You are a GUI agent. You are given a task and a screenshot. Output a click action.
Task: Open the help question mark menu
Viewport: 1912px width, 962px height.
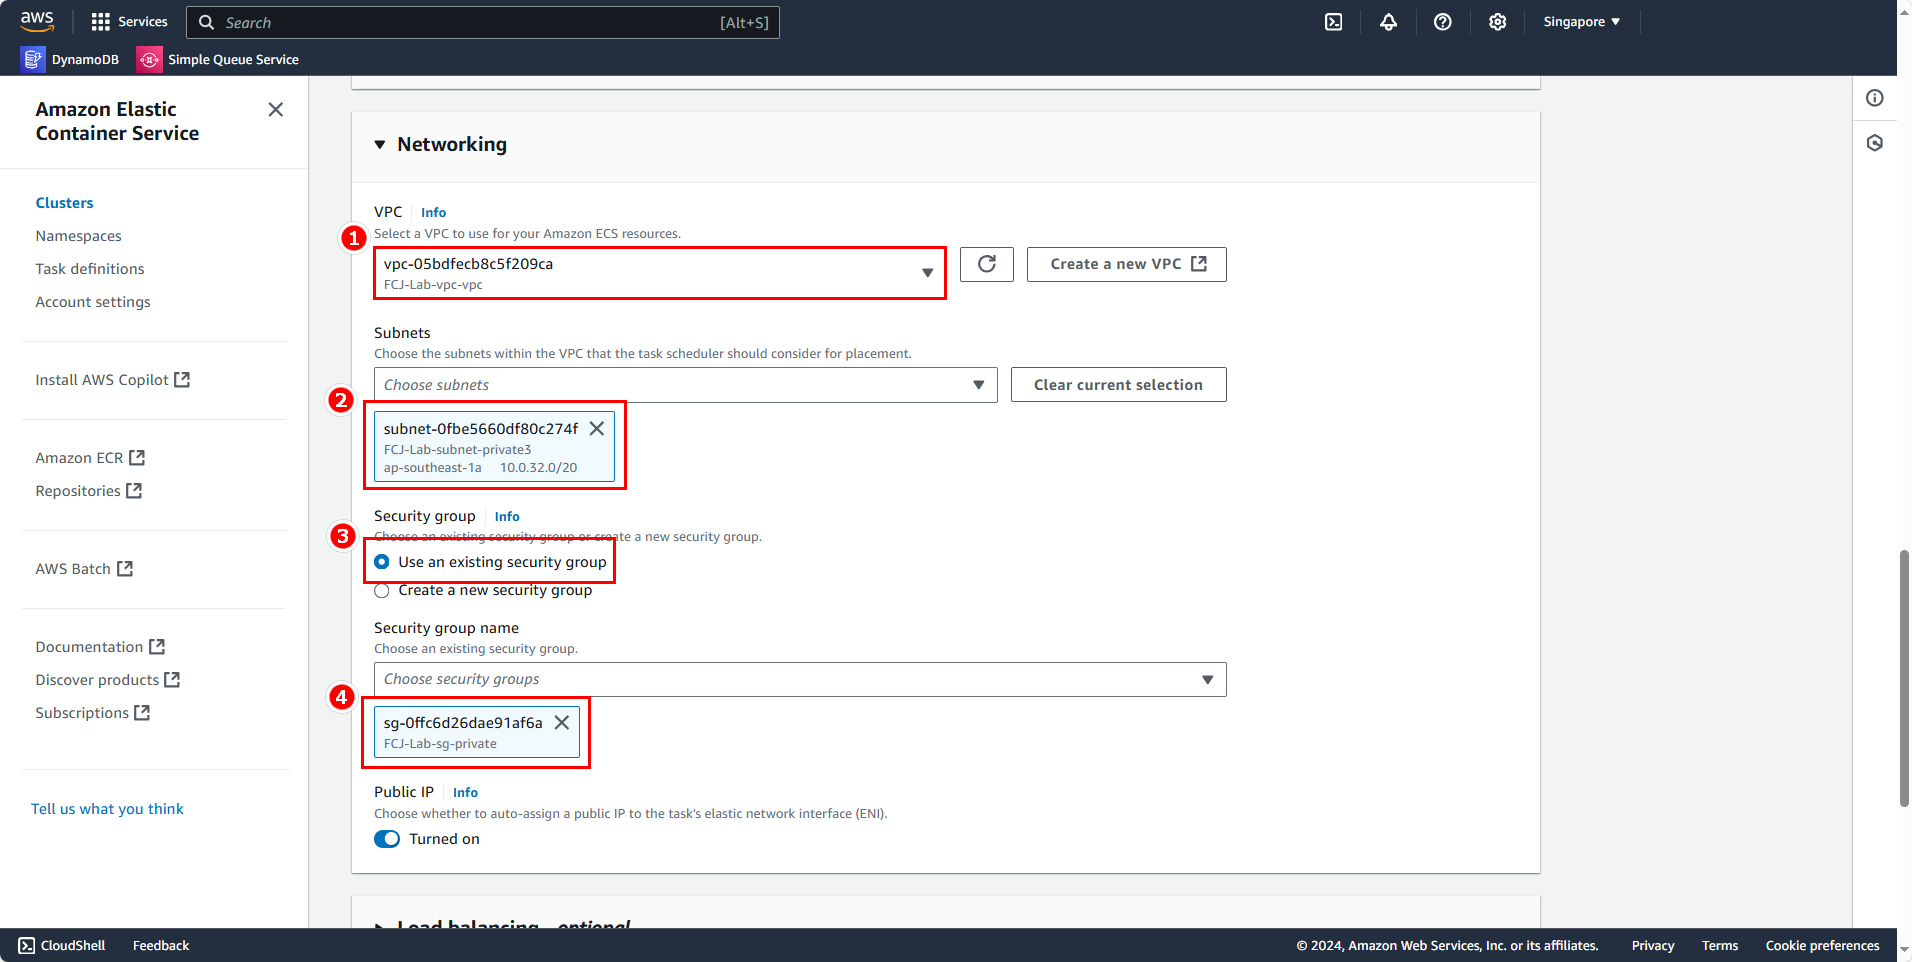click(x=1442, y=22)
